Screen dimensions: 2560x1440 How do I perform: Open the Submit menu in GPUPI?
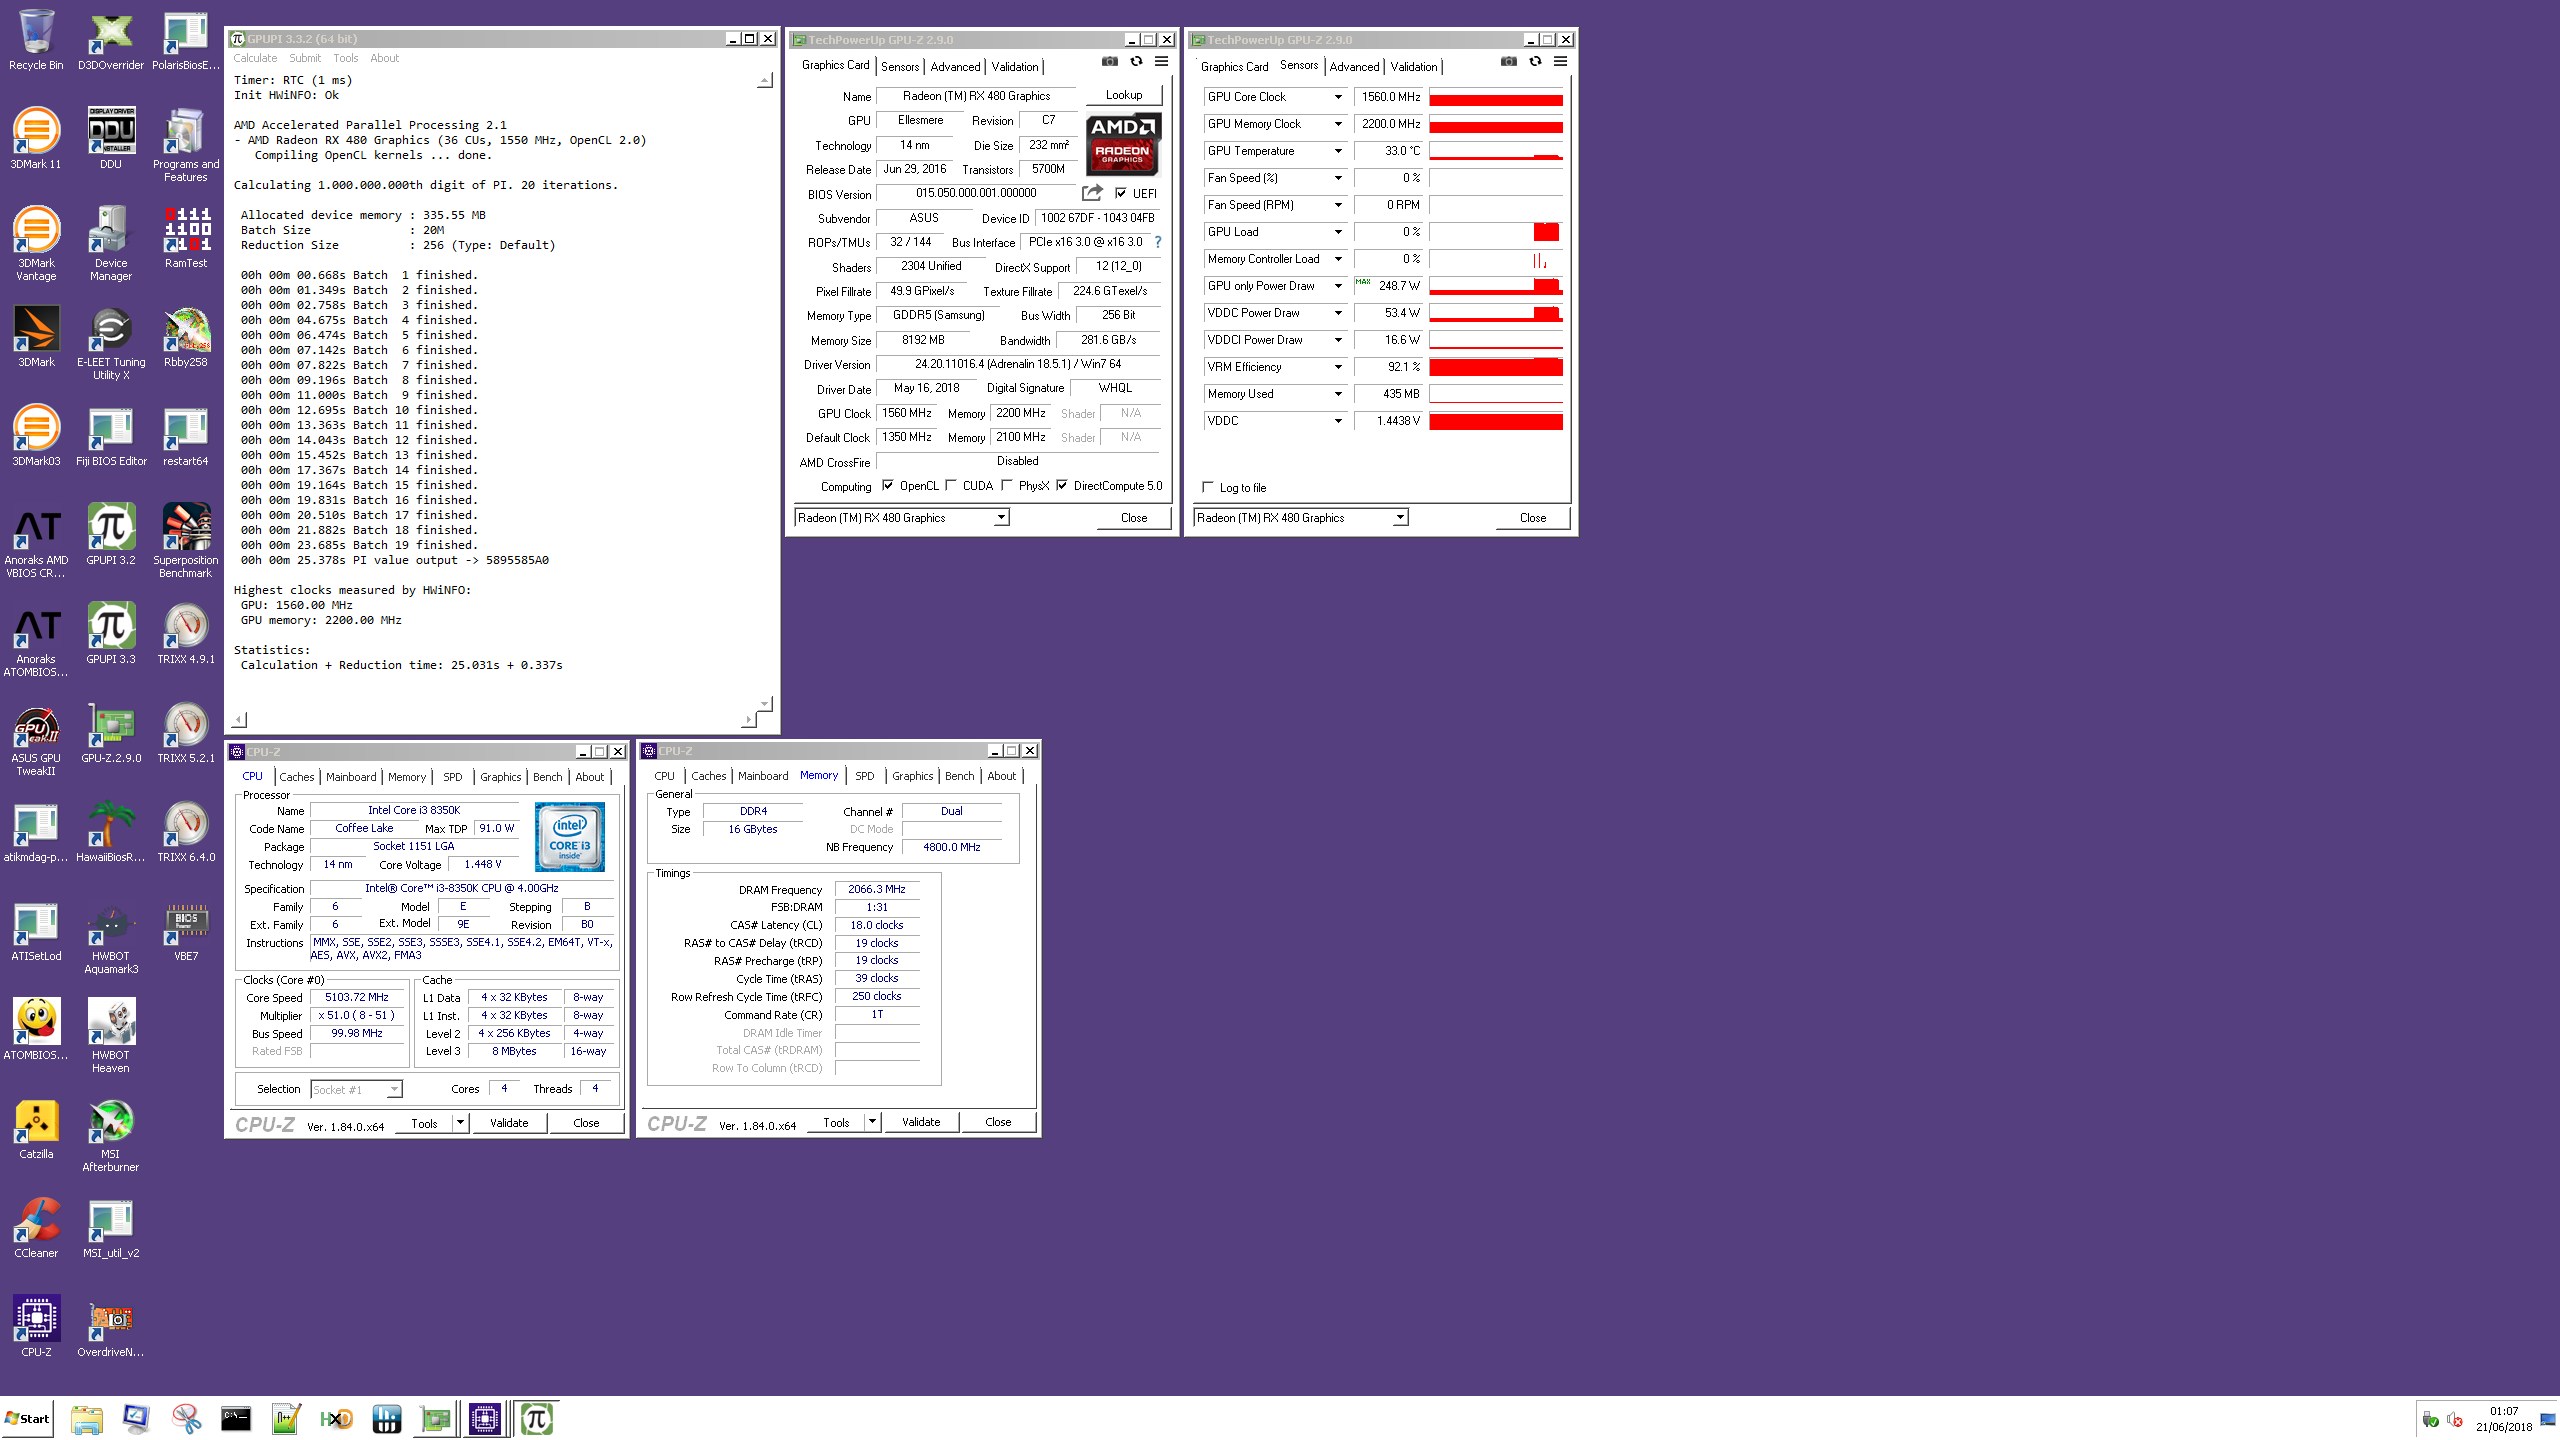pyautogui.click(x=305, y=58)
